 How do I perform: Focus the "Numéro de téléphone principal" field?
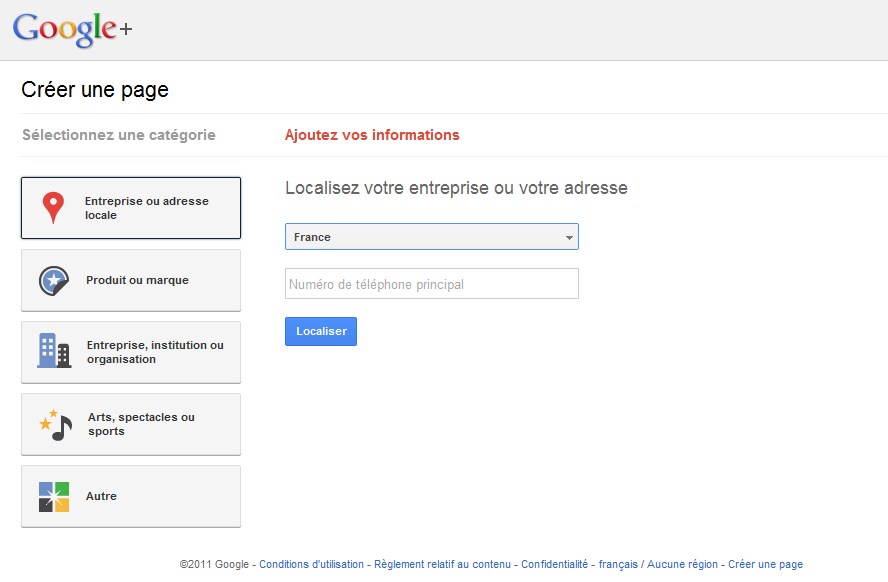tap(431, 284)
